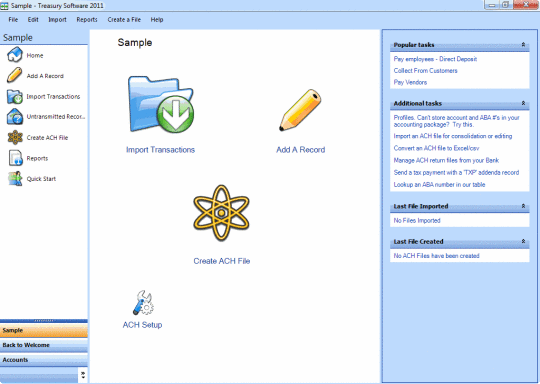
Task: Click No Files Imported text
Action: (x=417, y=220)
